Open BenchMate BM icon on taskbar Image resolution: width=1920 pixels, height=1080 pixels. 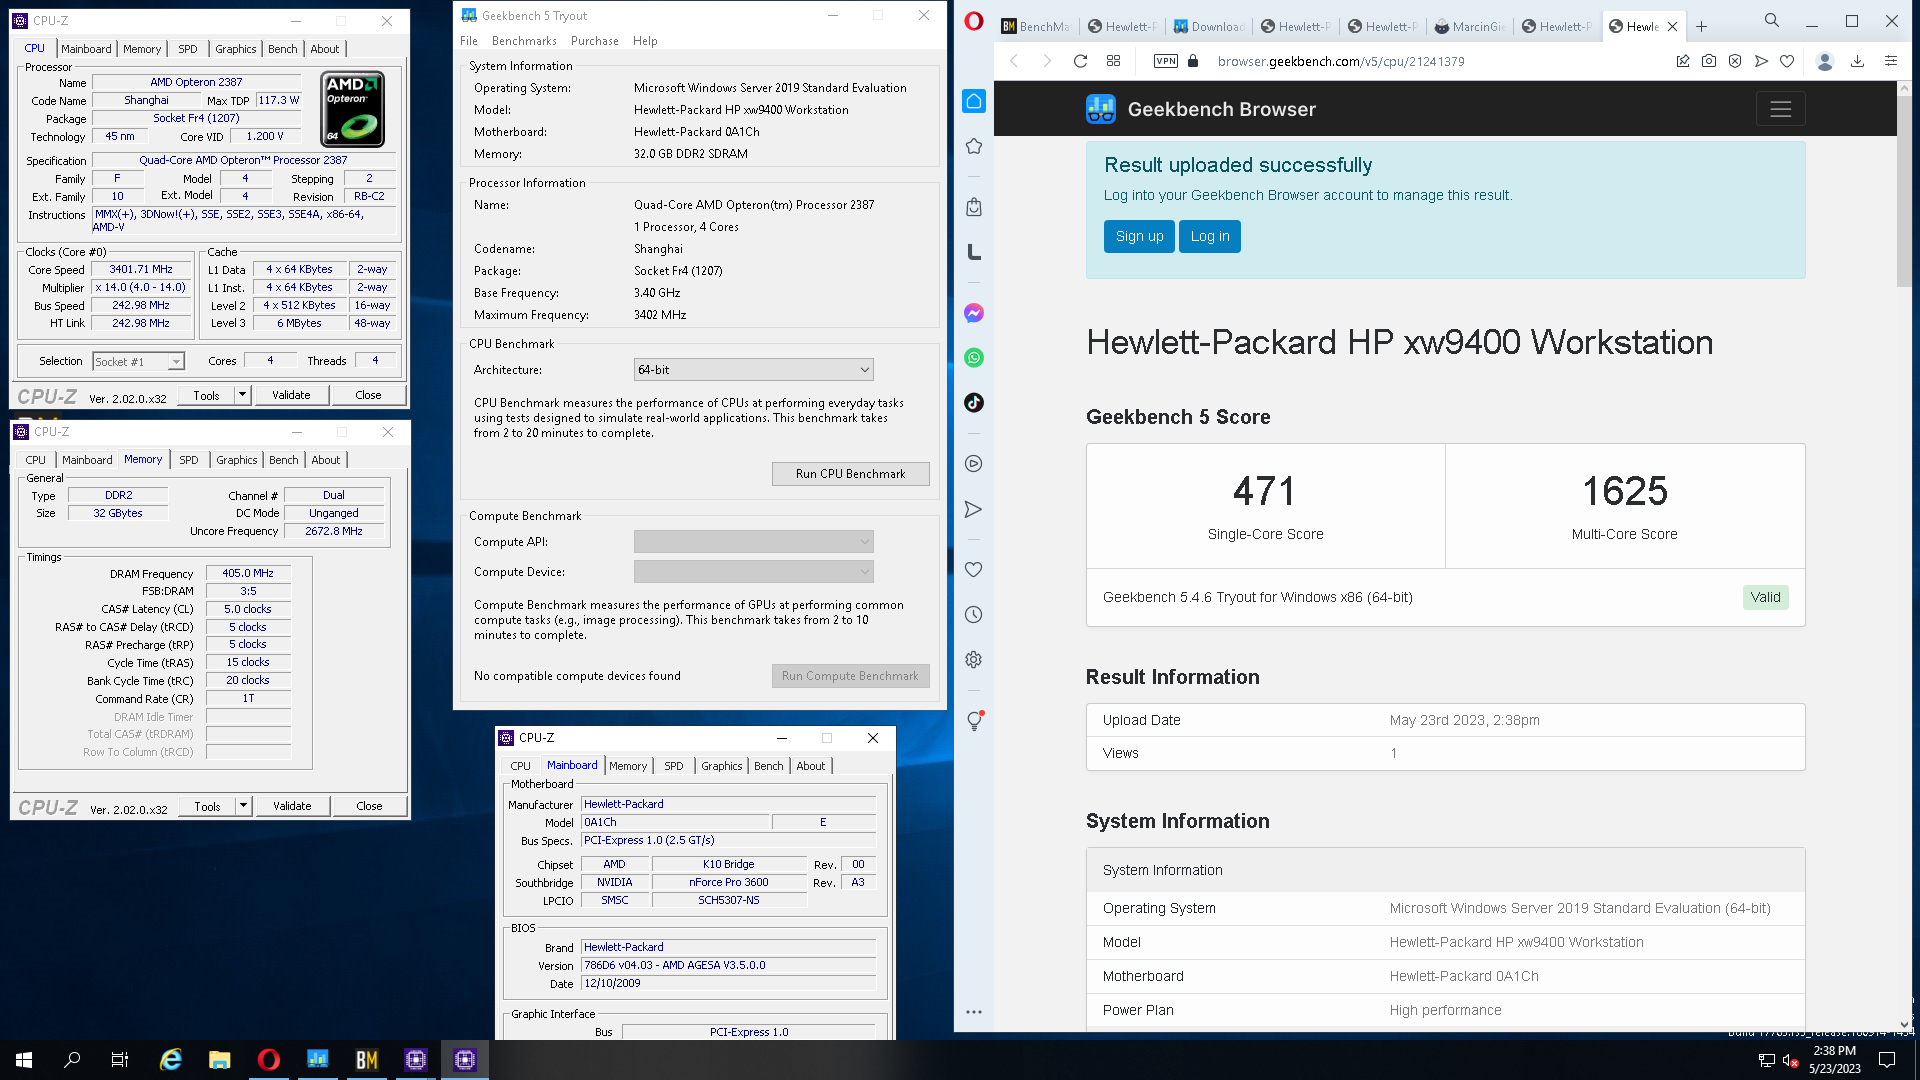pos(367,1060)
